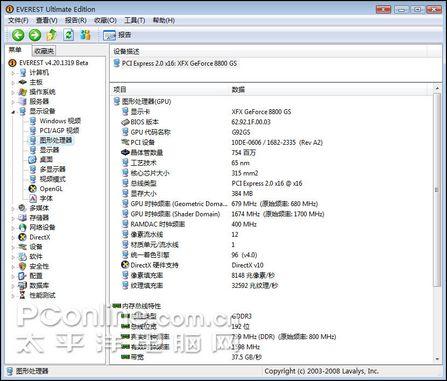The image size is (447, 381).
Task: Expand the 主板 tree node
Action: 13,83
